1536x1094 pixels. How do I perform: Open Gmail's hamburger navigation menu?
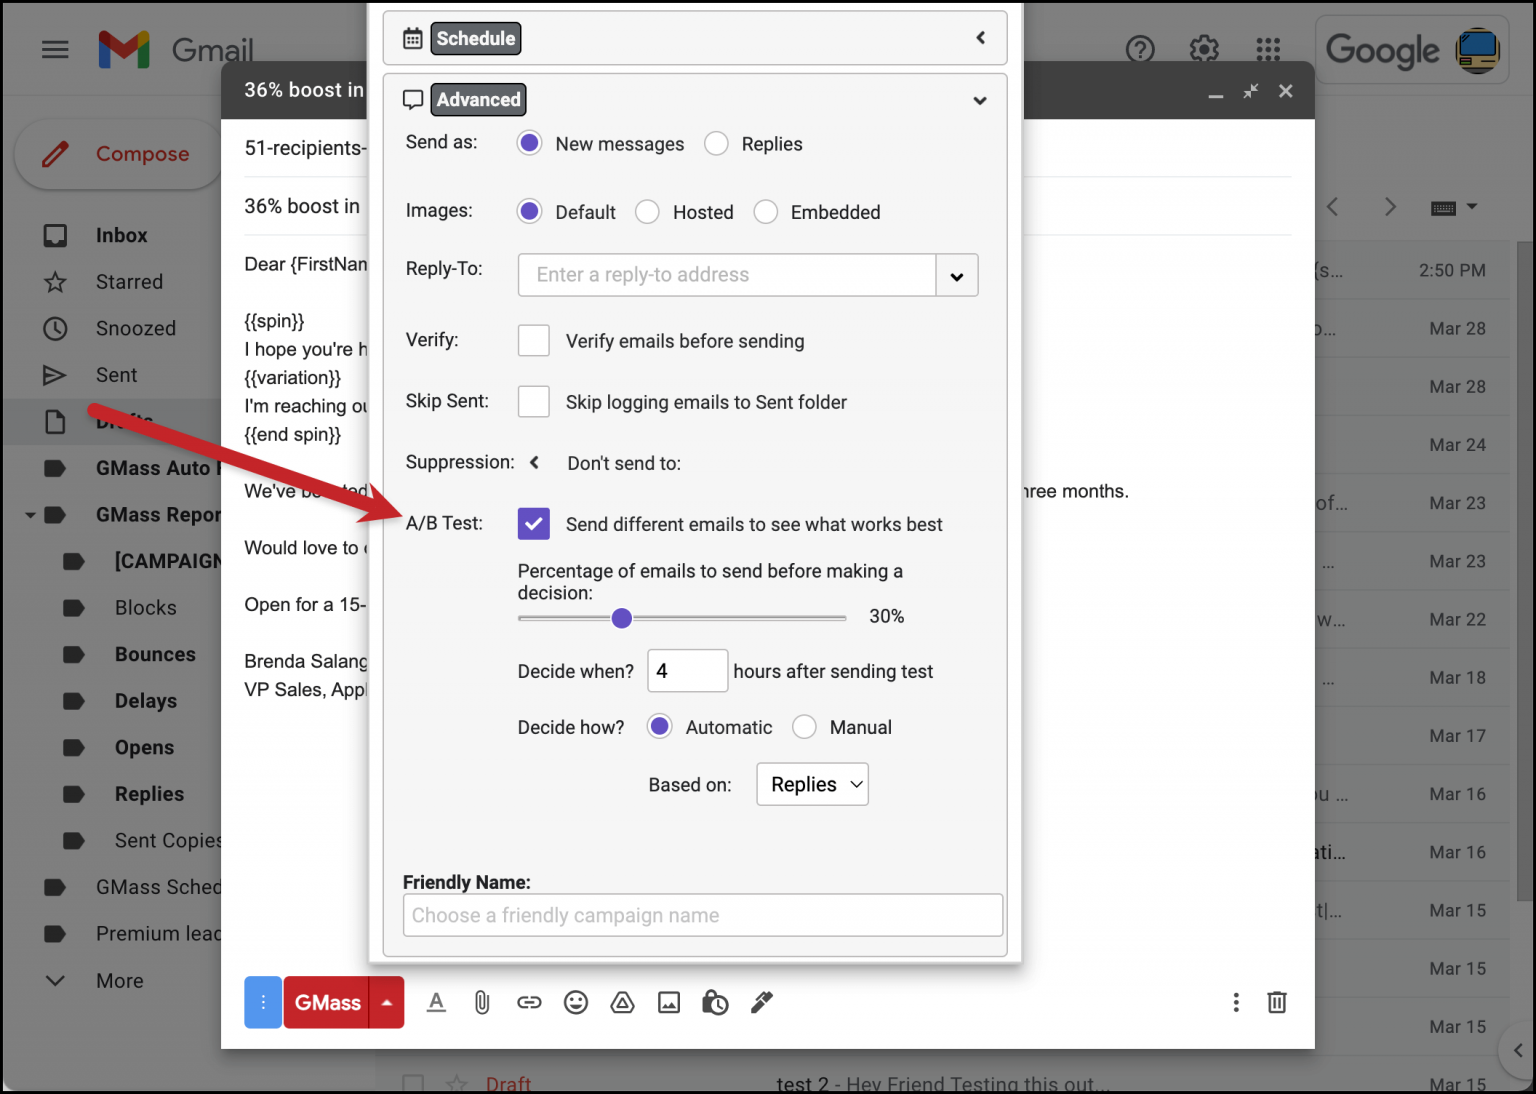[x=55, y=48]
